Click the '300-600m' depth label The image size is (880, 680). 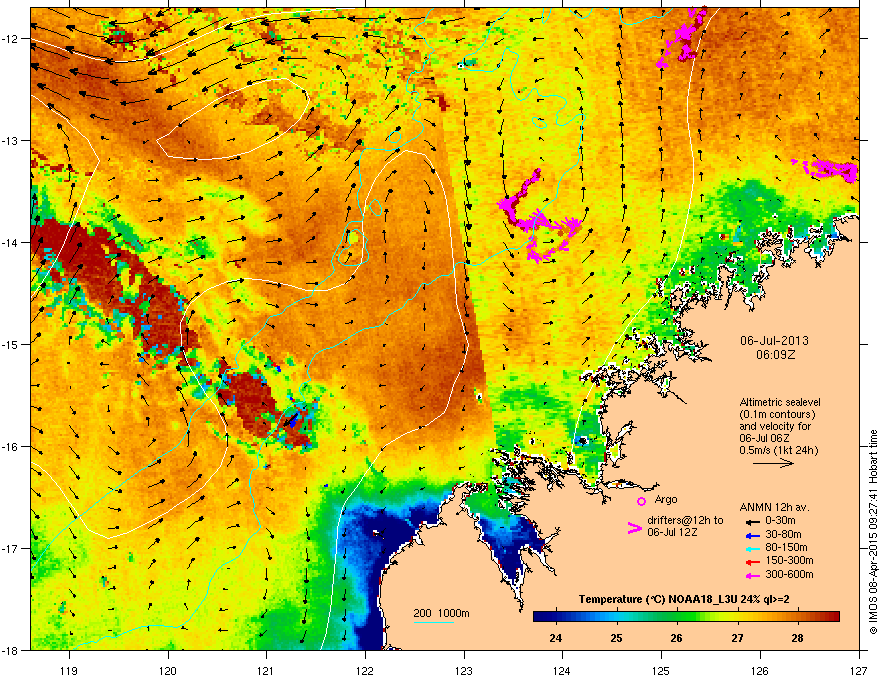(789, 574)
